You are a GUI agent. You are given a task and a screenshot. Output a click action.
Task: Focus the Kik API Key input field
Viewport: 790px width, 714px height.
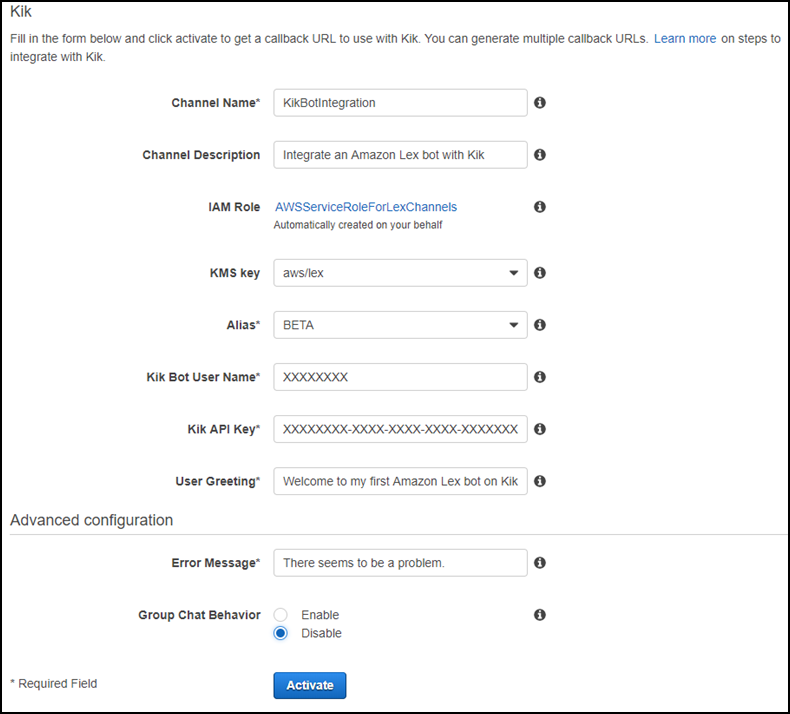tap(400, 429)
